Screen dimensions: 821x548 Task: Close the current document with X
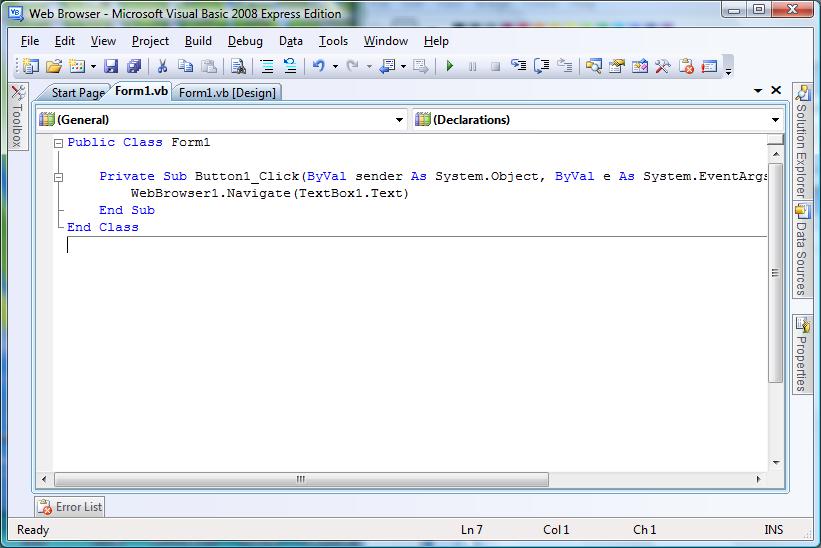click(x=776, y=90)
